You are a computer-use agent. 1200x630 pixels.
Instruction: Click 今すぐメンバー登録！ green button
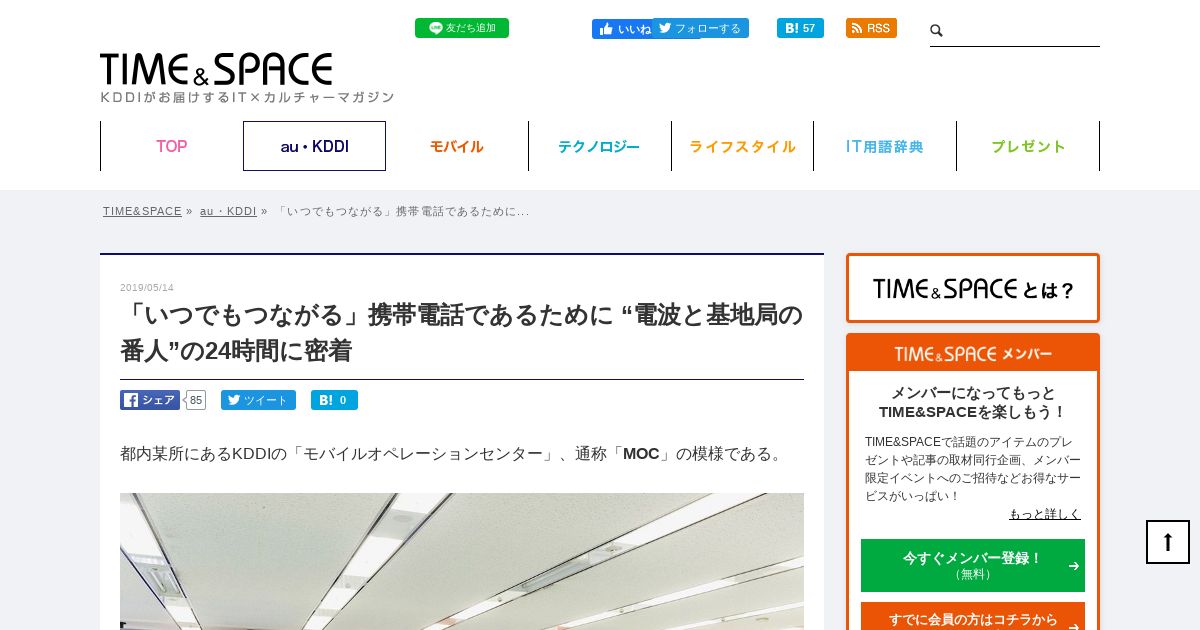[973, 565]
